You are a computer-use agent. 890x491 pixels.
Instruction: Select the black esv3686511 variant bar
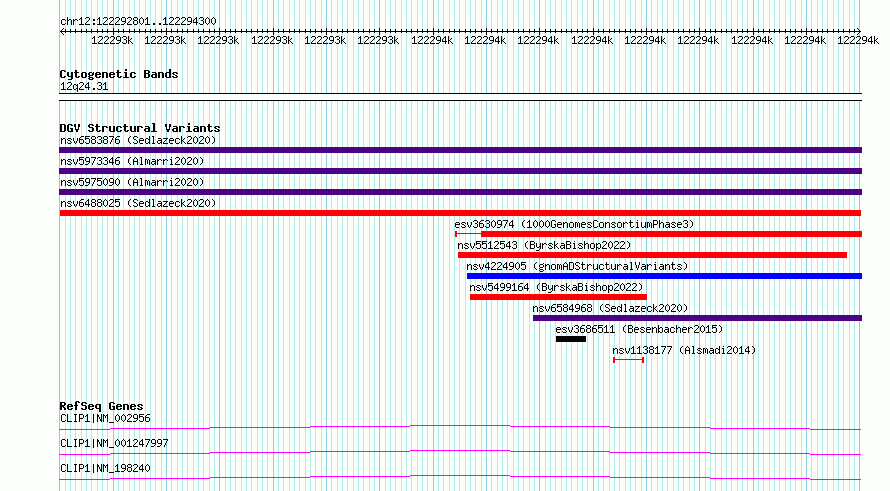(571, 339)
